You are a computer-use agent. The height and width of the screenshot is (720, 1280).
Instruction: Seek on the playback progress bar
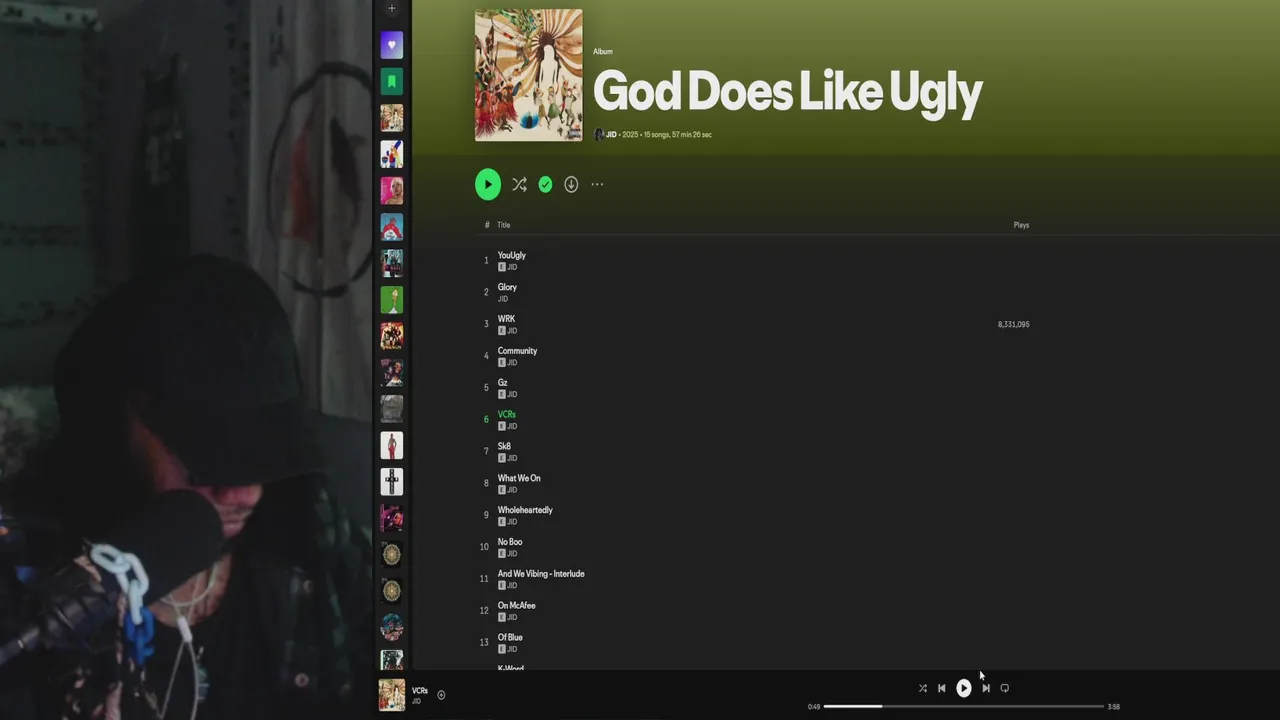[964, 706]
